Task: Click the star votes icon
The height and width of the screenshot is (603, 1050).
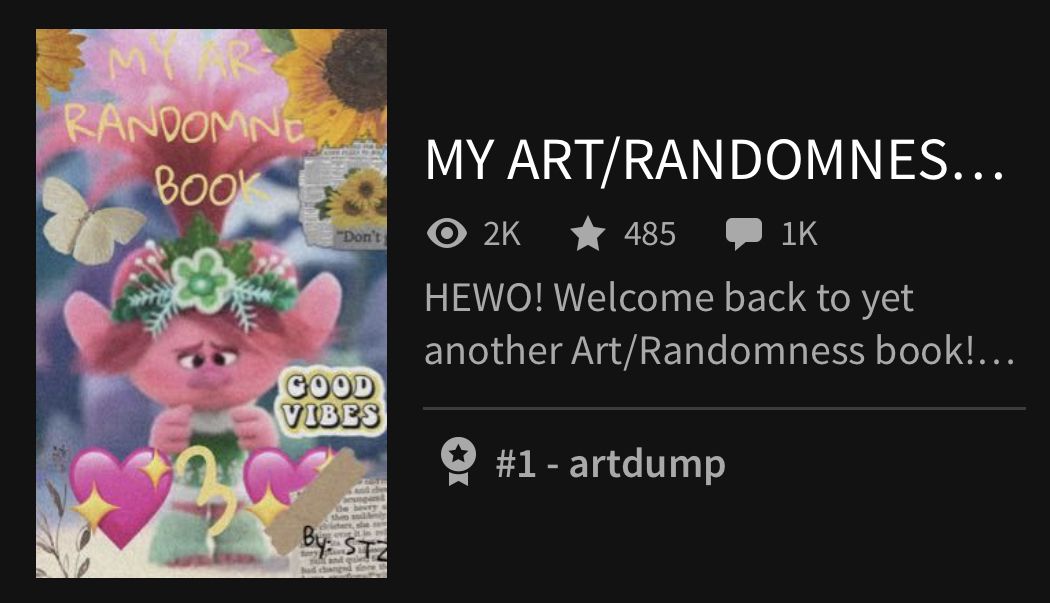Action: pyautogui.click(x=588, y=234)
